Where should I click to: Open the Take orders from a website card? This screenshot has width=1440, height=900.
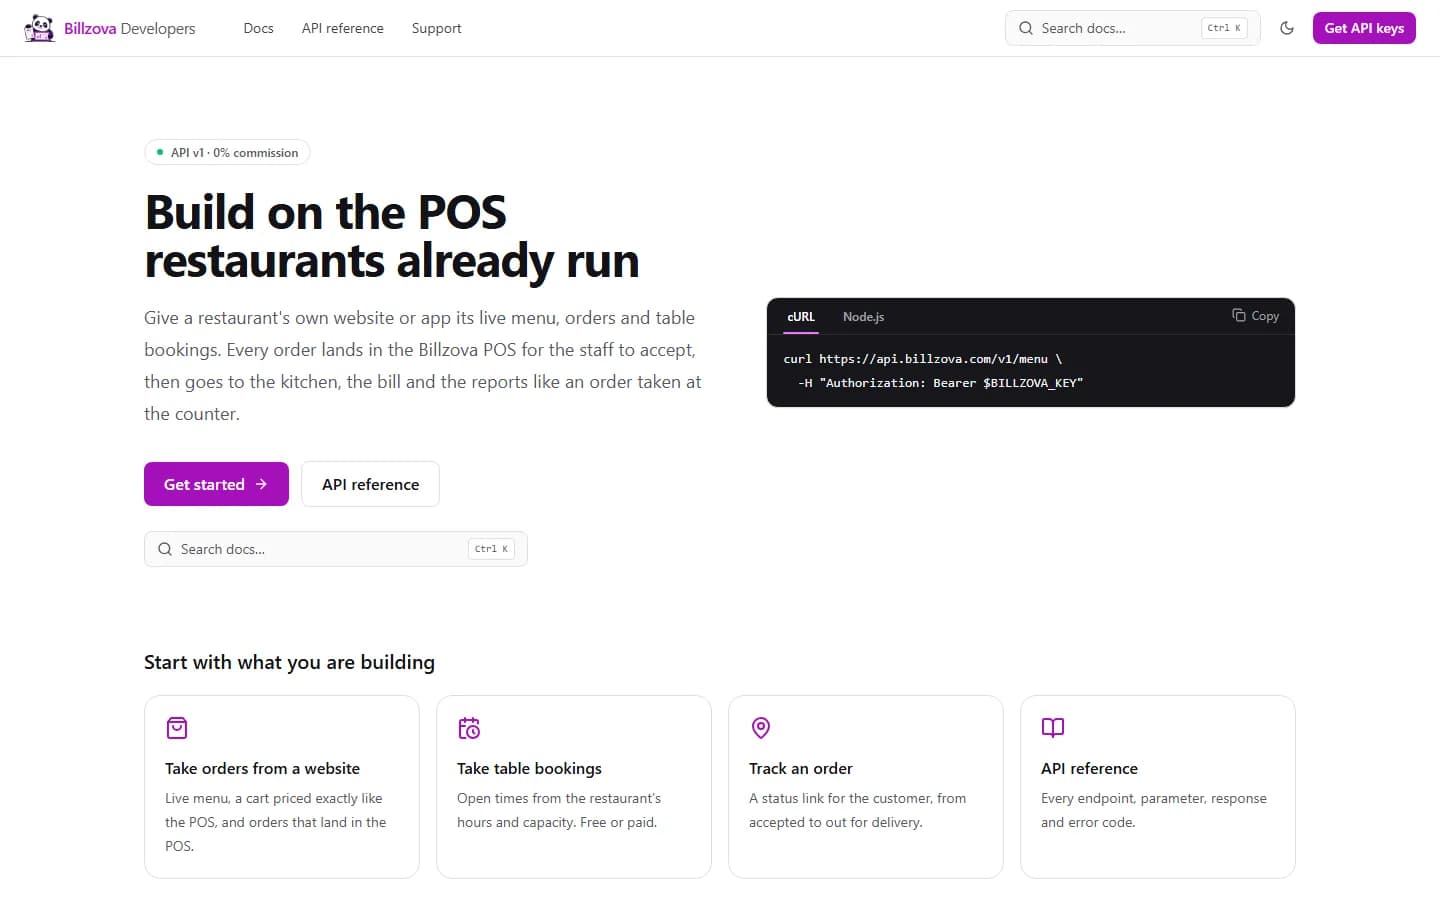[x=282, y=787]
